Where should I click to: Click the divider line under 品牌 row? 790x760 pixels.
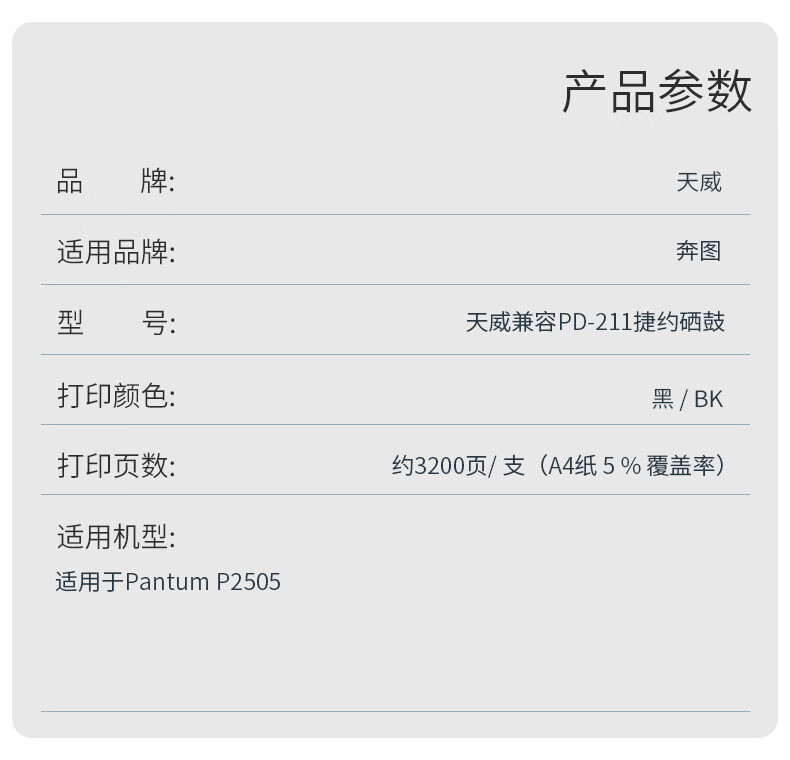tap(395, 215)
